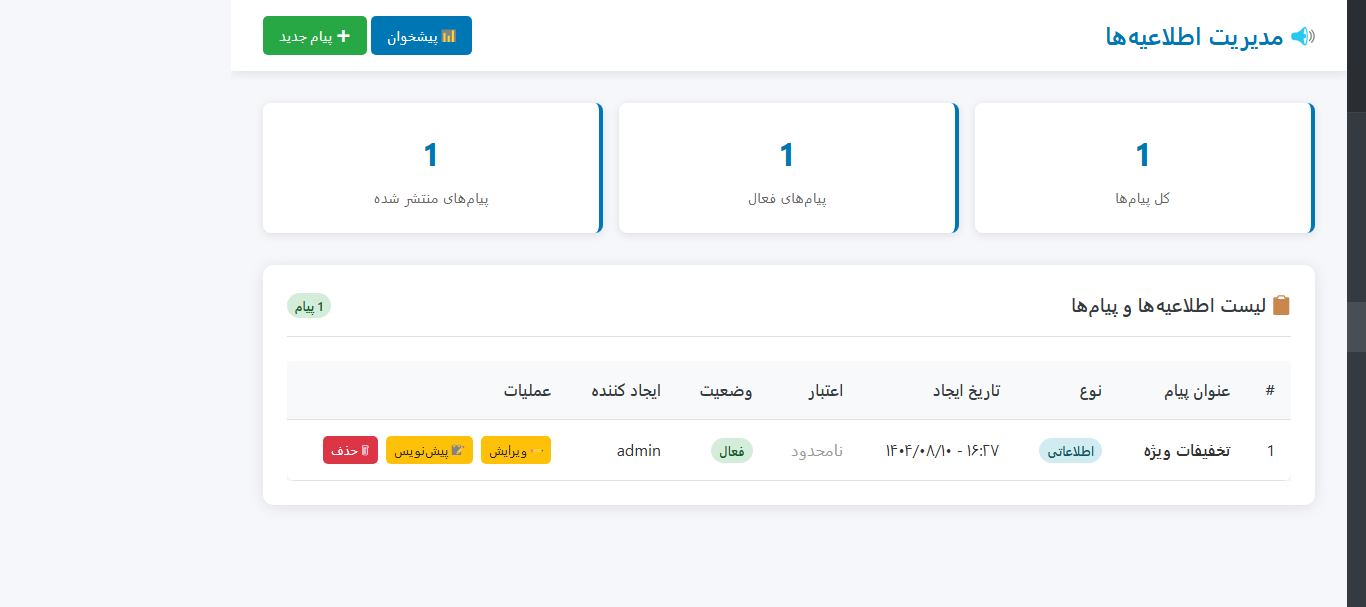Click the edit icon on the ویرایش button

tap(536, 449)
